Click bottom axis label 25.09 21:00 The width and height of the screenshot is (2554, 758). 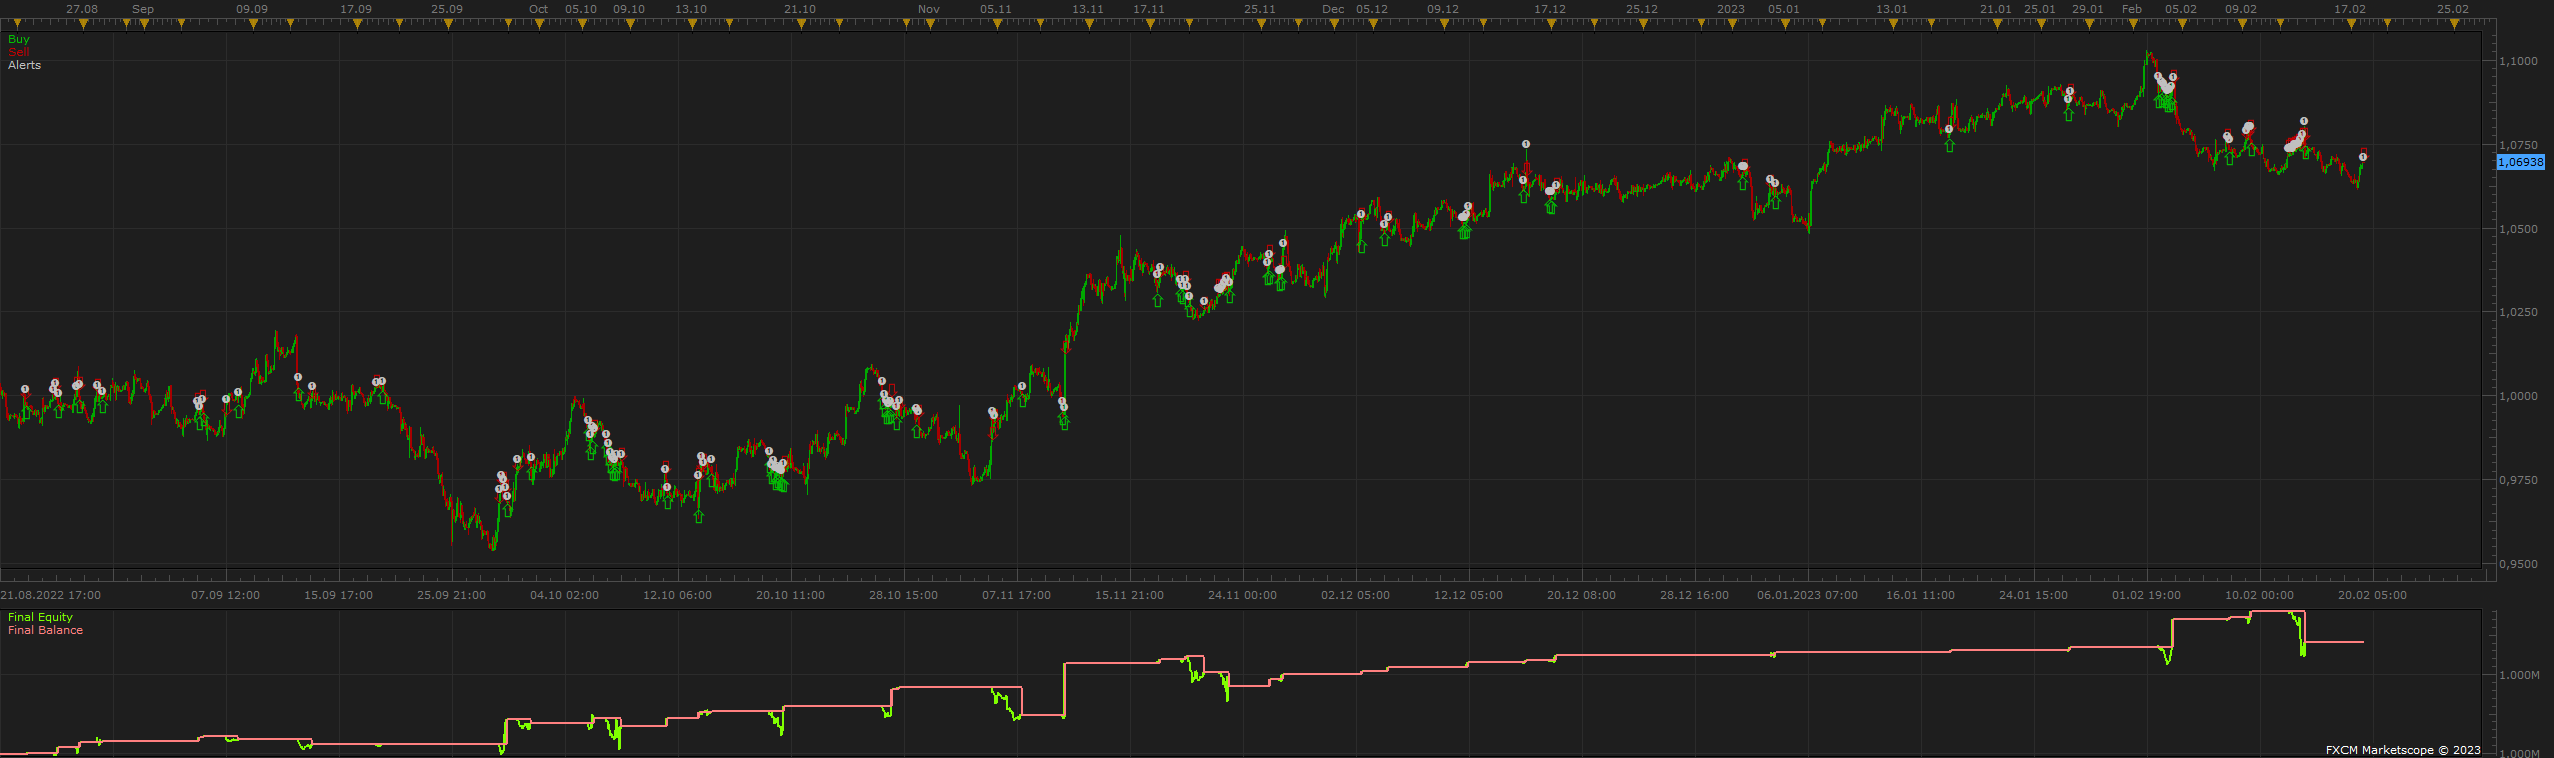(x=451, y=595)
